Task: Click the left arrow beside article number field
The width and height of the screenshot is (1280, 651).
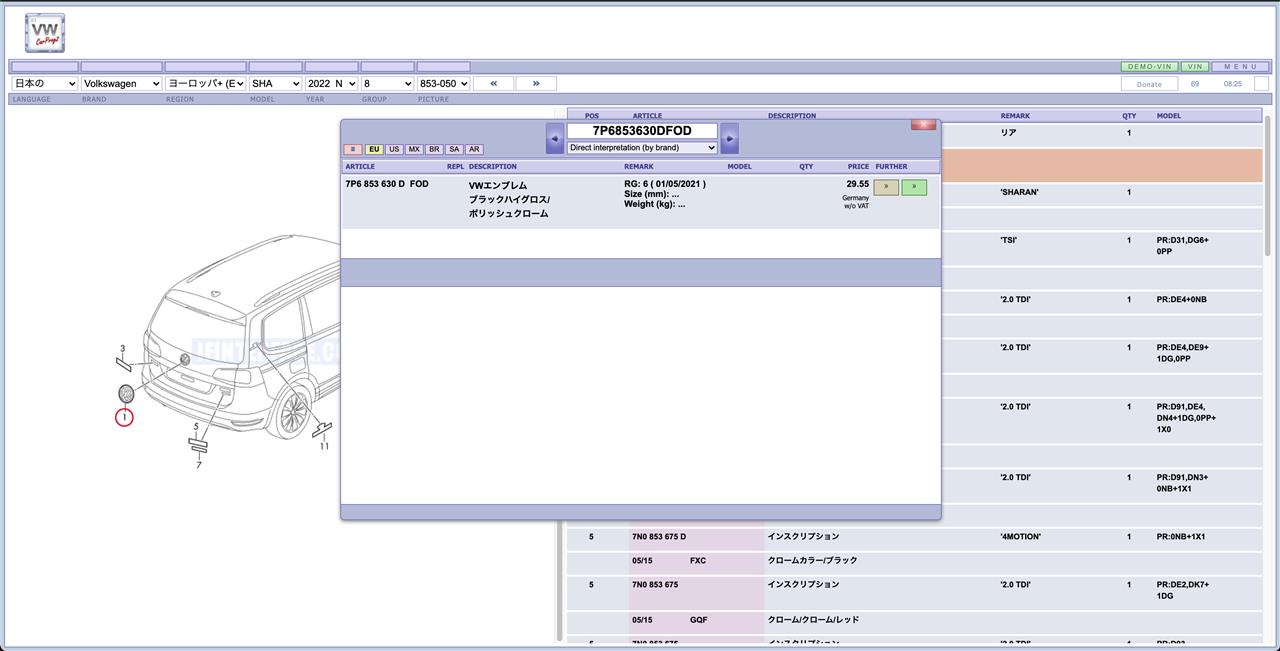Action: coord(555,138)
